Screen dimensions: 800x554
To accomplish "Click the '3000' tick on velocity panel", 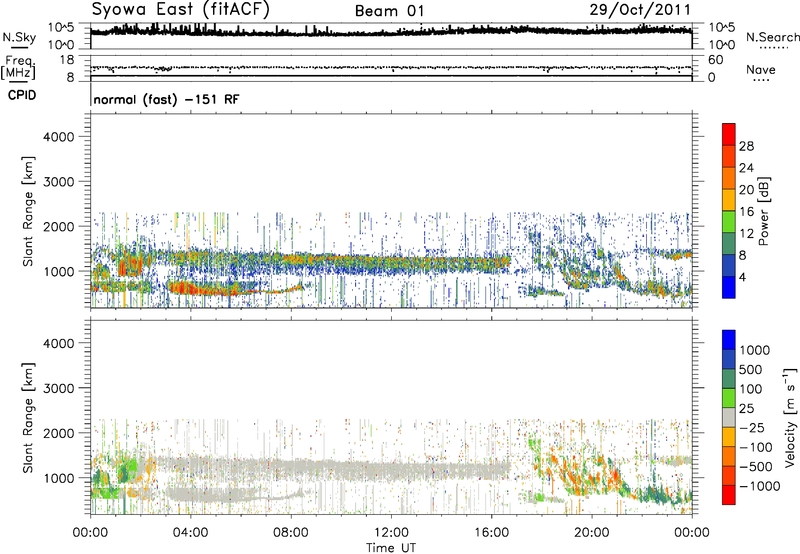I will pos(59,388).
